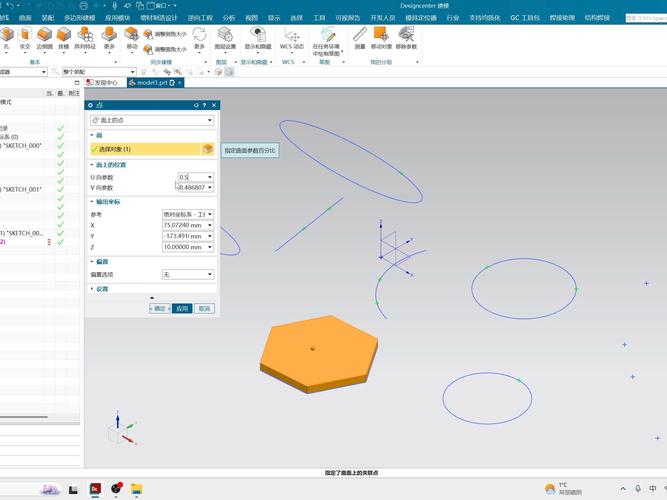
Task: Open the 整个装配 selection scope dropdown
Action: (99, 72)
